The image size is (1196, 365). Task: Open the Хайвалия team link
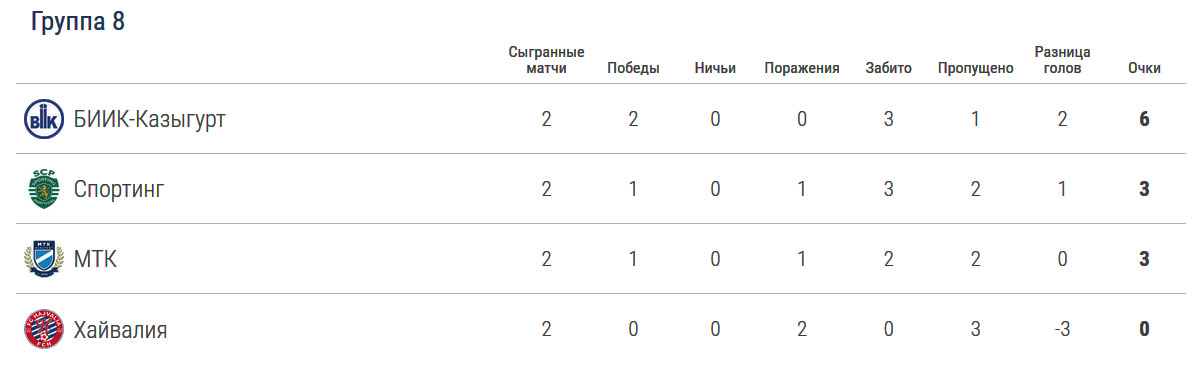121,330
